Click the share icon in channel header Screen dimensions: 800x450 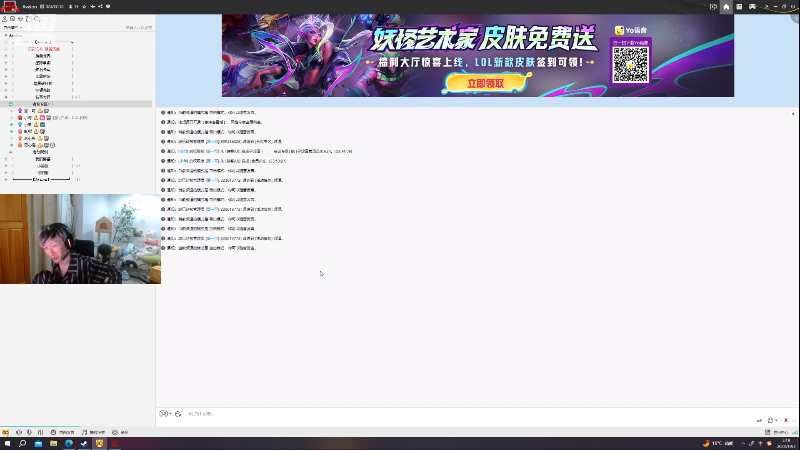point(100,7)
